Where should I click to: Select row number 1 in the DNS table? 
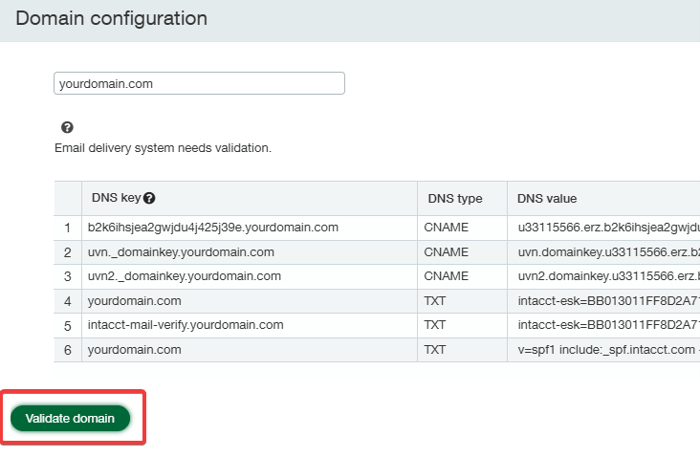coord(68,228)
